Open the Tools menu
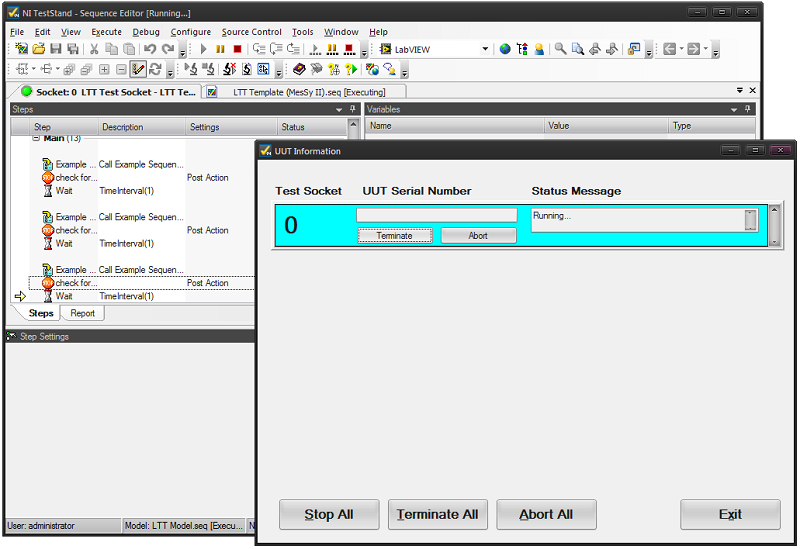This screenshot has height=549, width=800. (x=303, y=32)
